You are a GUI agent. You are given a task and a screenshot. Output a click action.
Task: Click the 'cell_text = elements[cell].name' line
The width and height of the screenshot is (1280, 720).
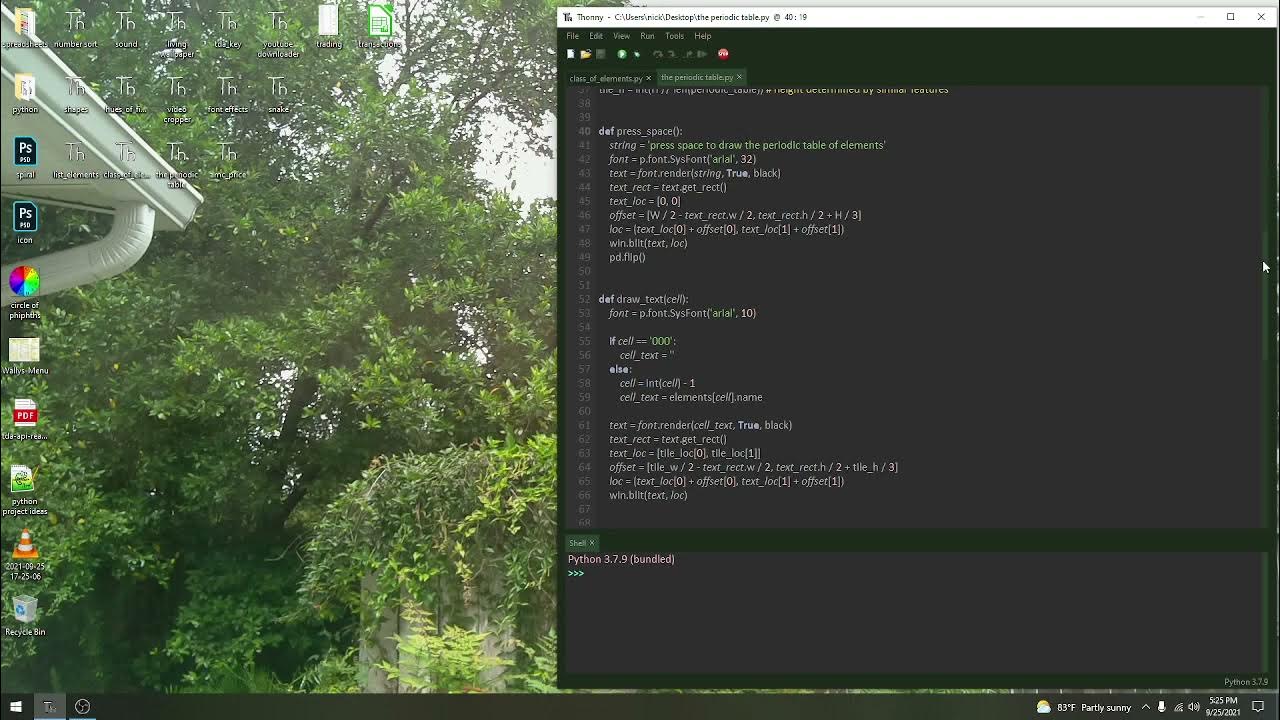pyautogui.click(x=691, y=397)
